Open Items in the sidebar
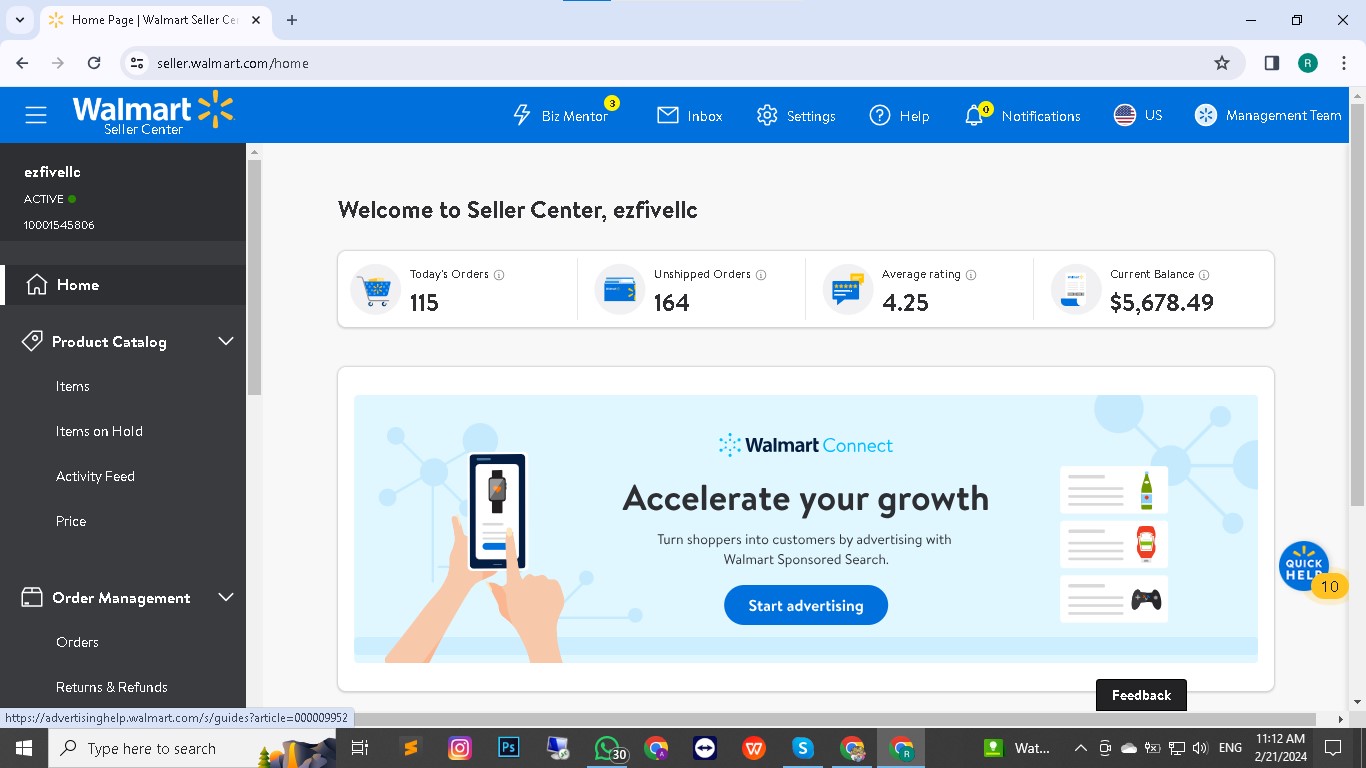 coord(73,387)
